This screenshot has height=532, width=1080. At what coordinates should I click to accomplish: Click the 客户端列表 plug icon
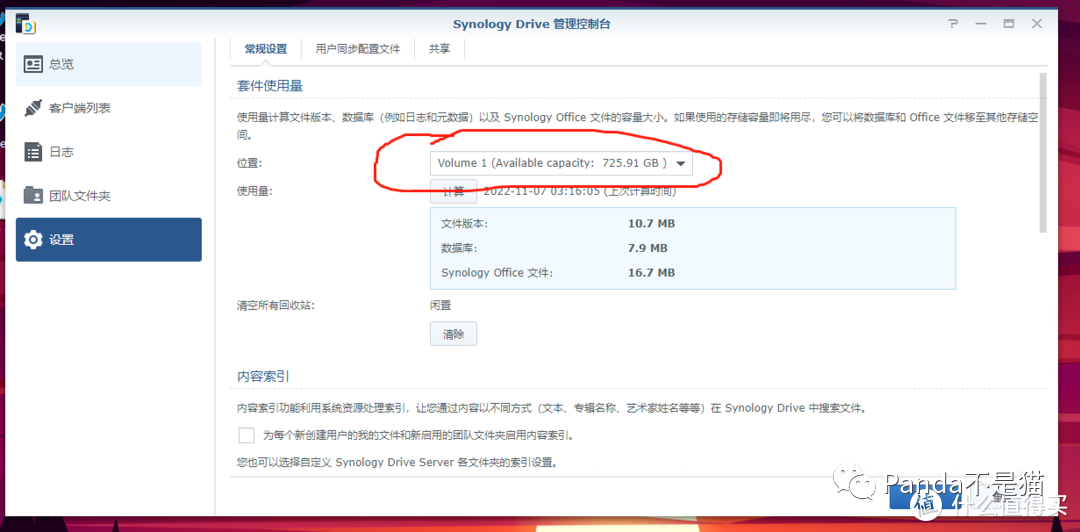(x=32, y=108)
